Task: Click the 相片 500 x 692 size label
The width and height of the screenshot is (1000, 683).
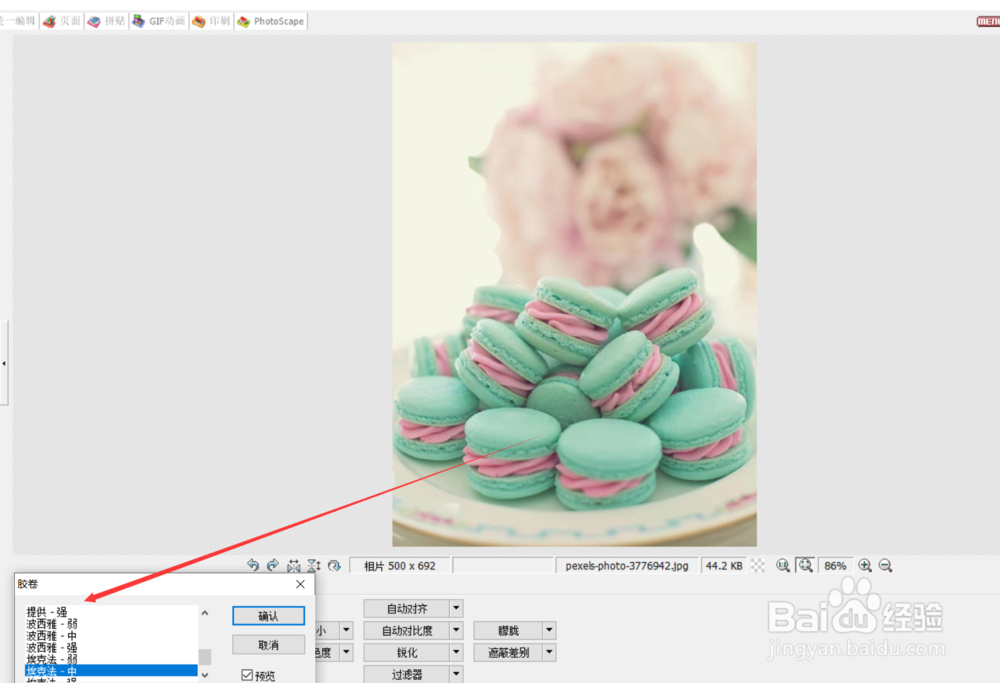Action: coord(400,566)
